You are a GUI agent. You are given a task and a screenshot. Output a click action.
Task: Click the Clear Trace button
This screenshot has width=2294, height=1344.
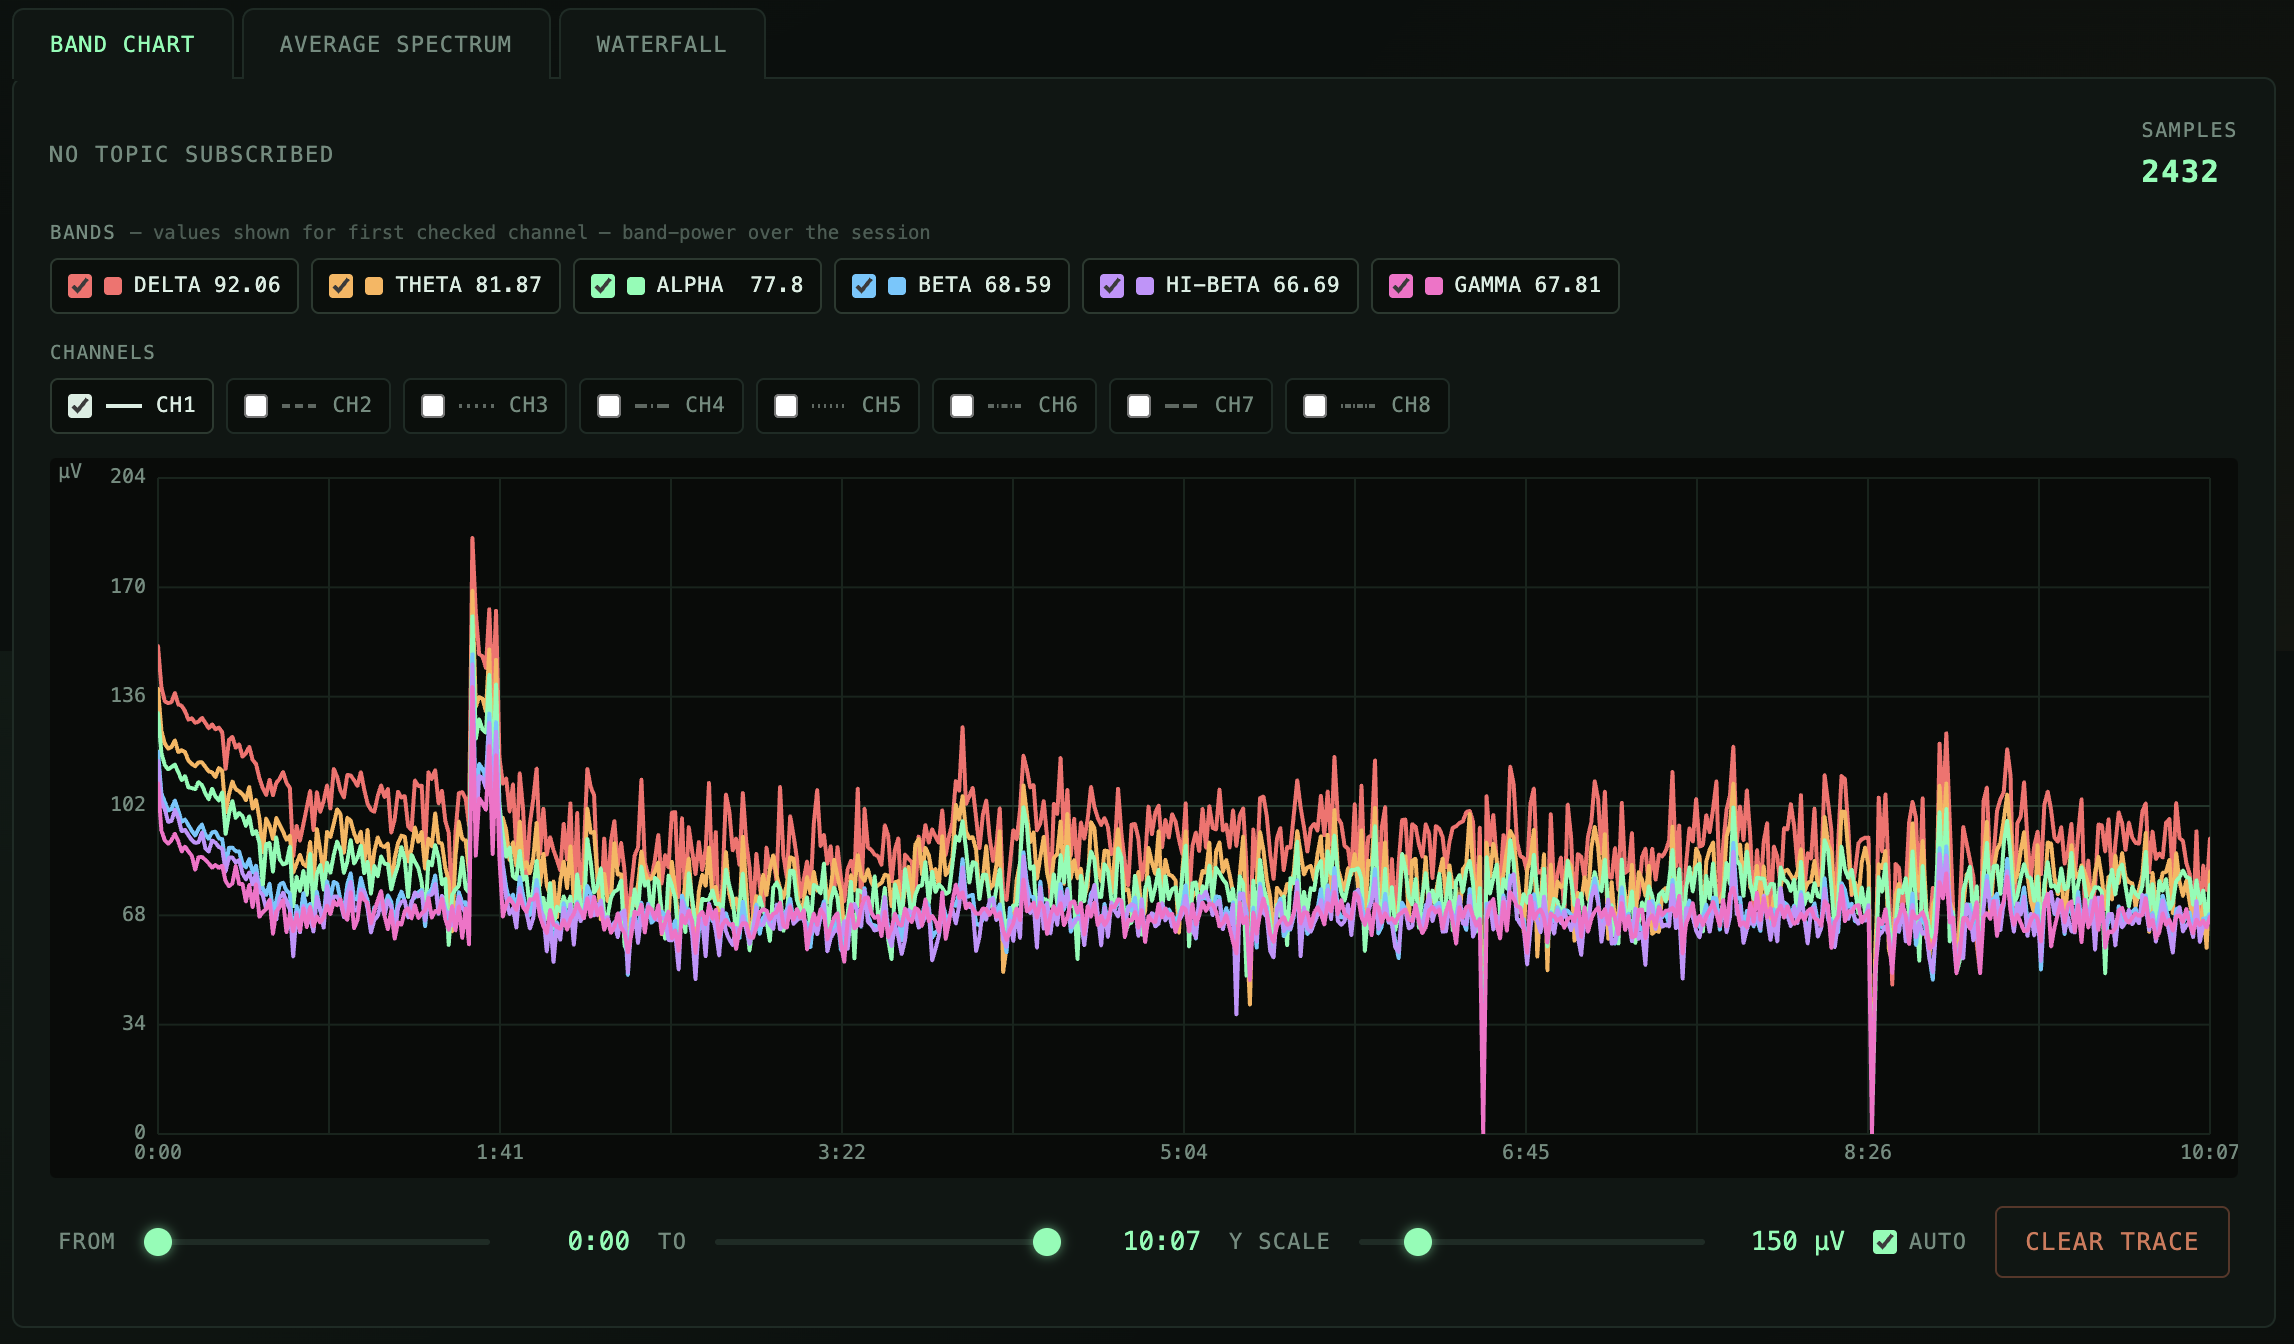[x=2112, y=1242]
